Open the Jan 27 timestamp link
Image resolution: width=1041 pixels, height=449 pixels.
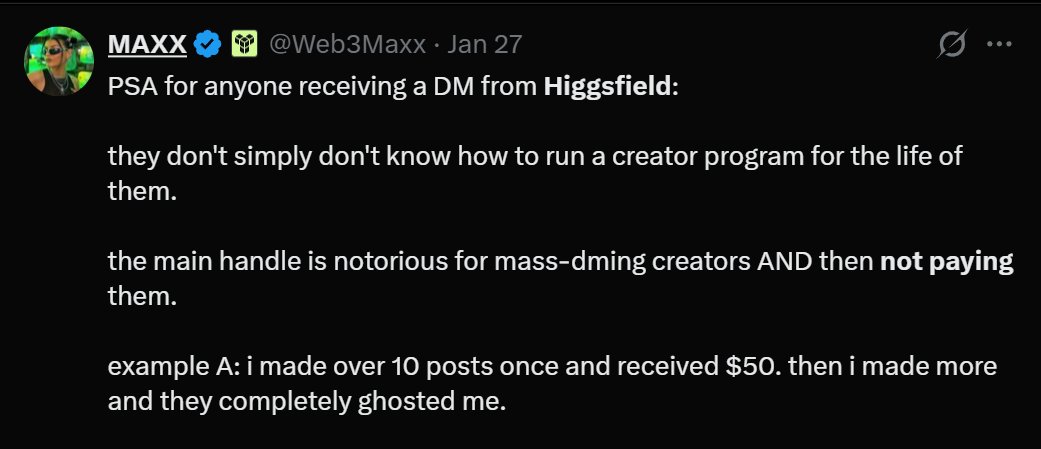tap(485, 44)
